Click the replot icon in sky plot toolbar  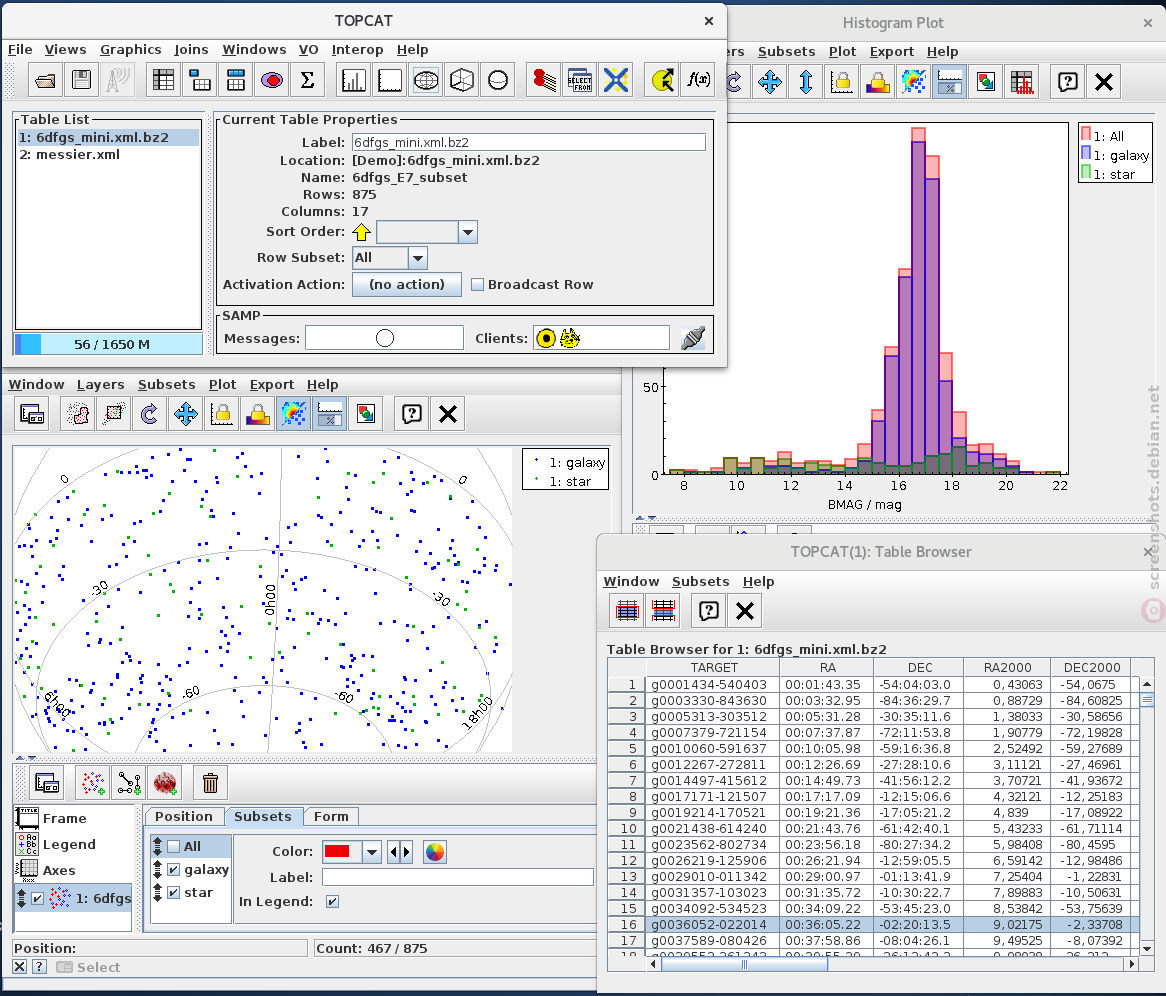pyautogui.click(x=149, y=414)
